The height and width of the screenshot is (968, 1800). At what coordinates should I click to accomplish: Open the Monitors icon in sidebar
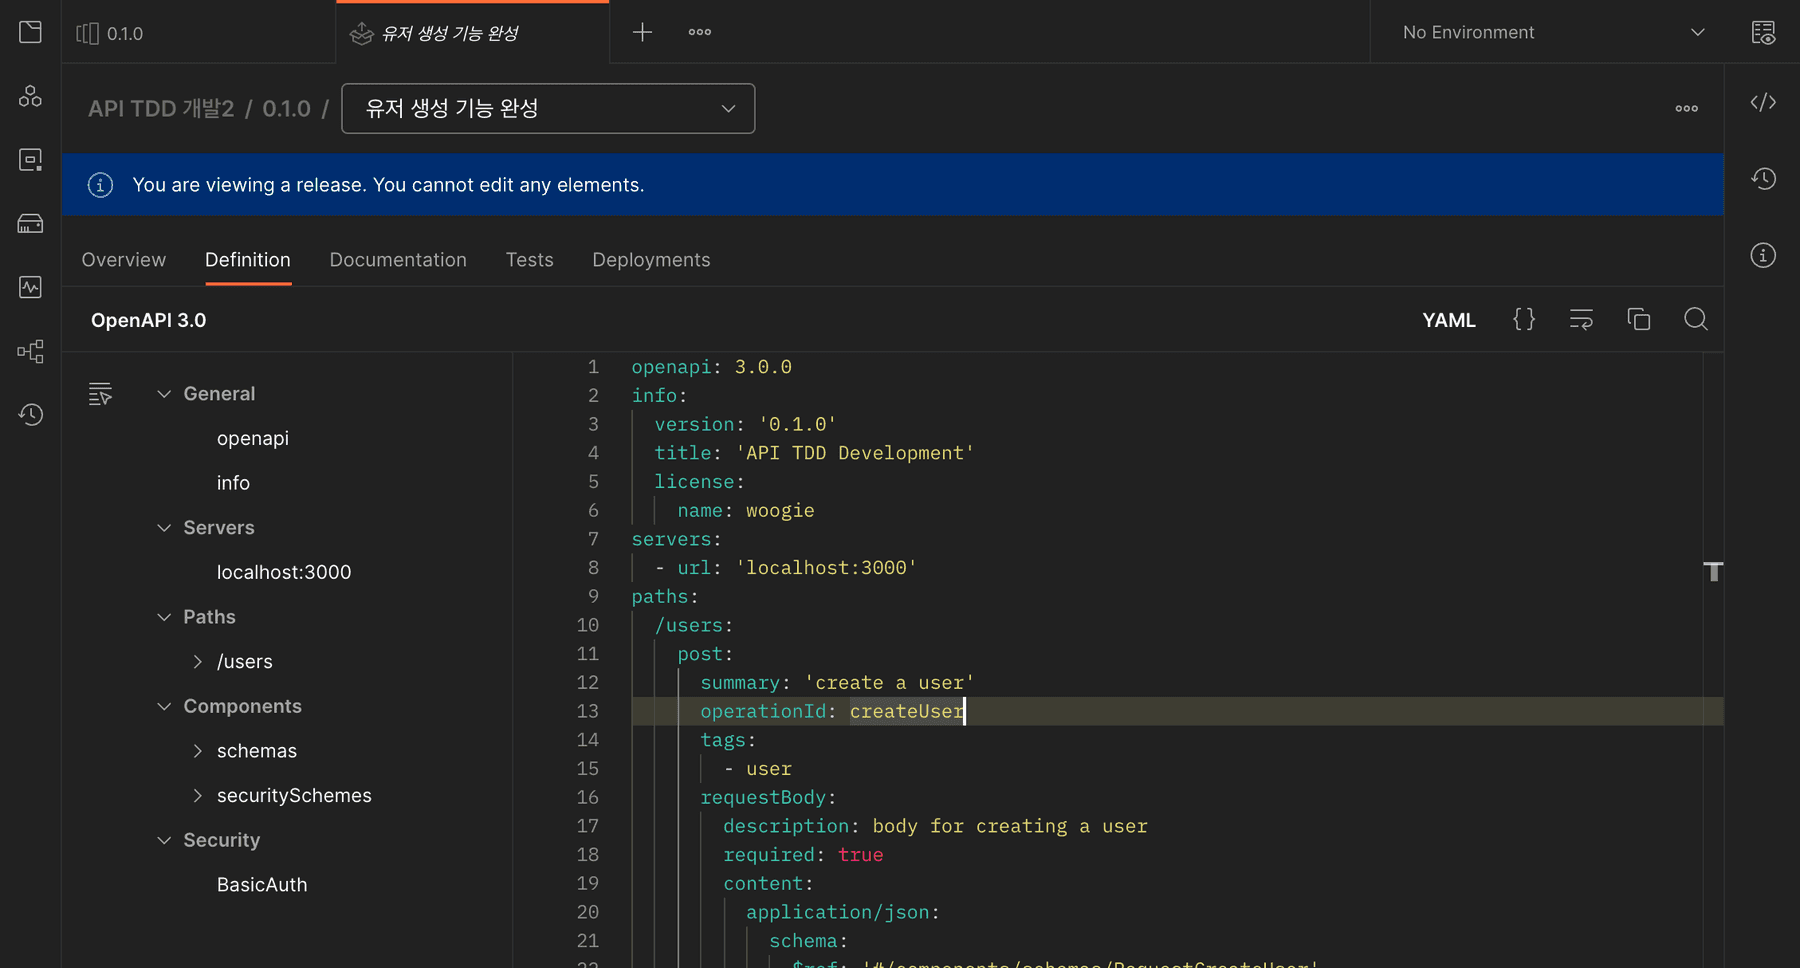(30, 287)
